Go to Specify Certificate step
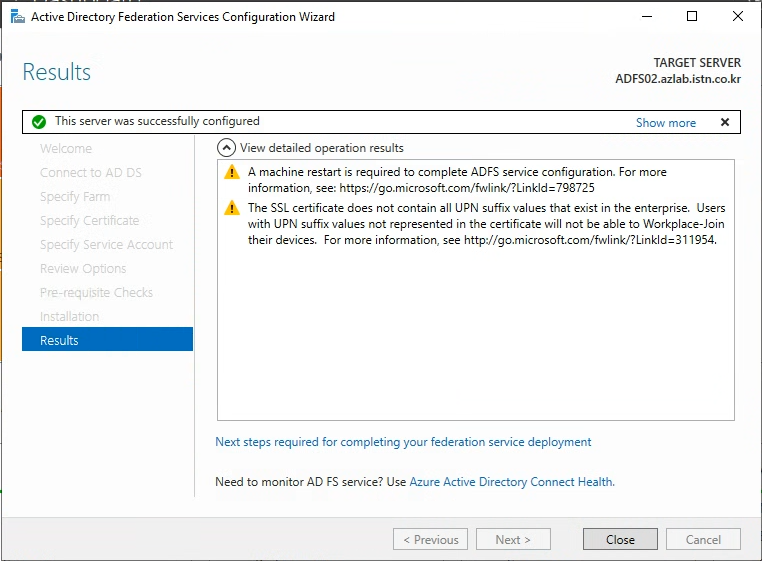This screenshot has width=762, height=561. (89, 221)
